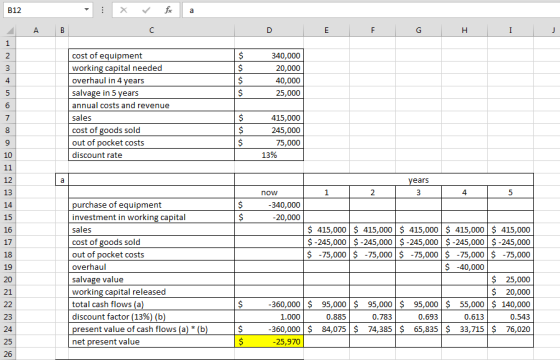This screenshot has width=560, height=360.
Task: Select row 12 header
Action: (x=8, y=180)
